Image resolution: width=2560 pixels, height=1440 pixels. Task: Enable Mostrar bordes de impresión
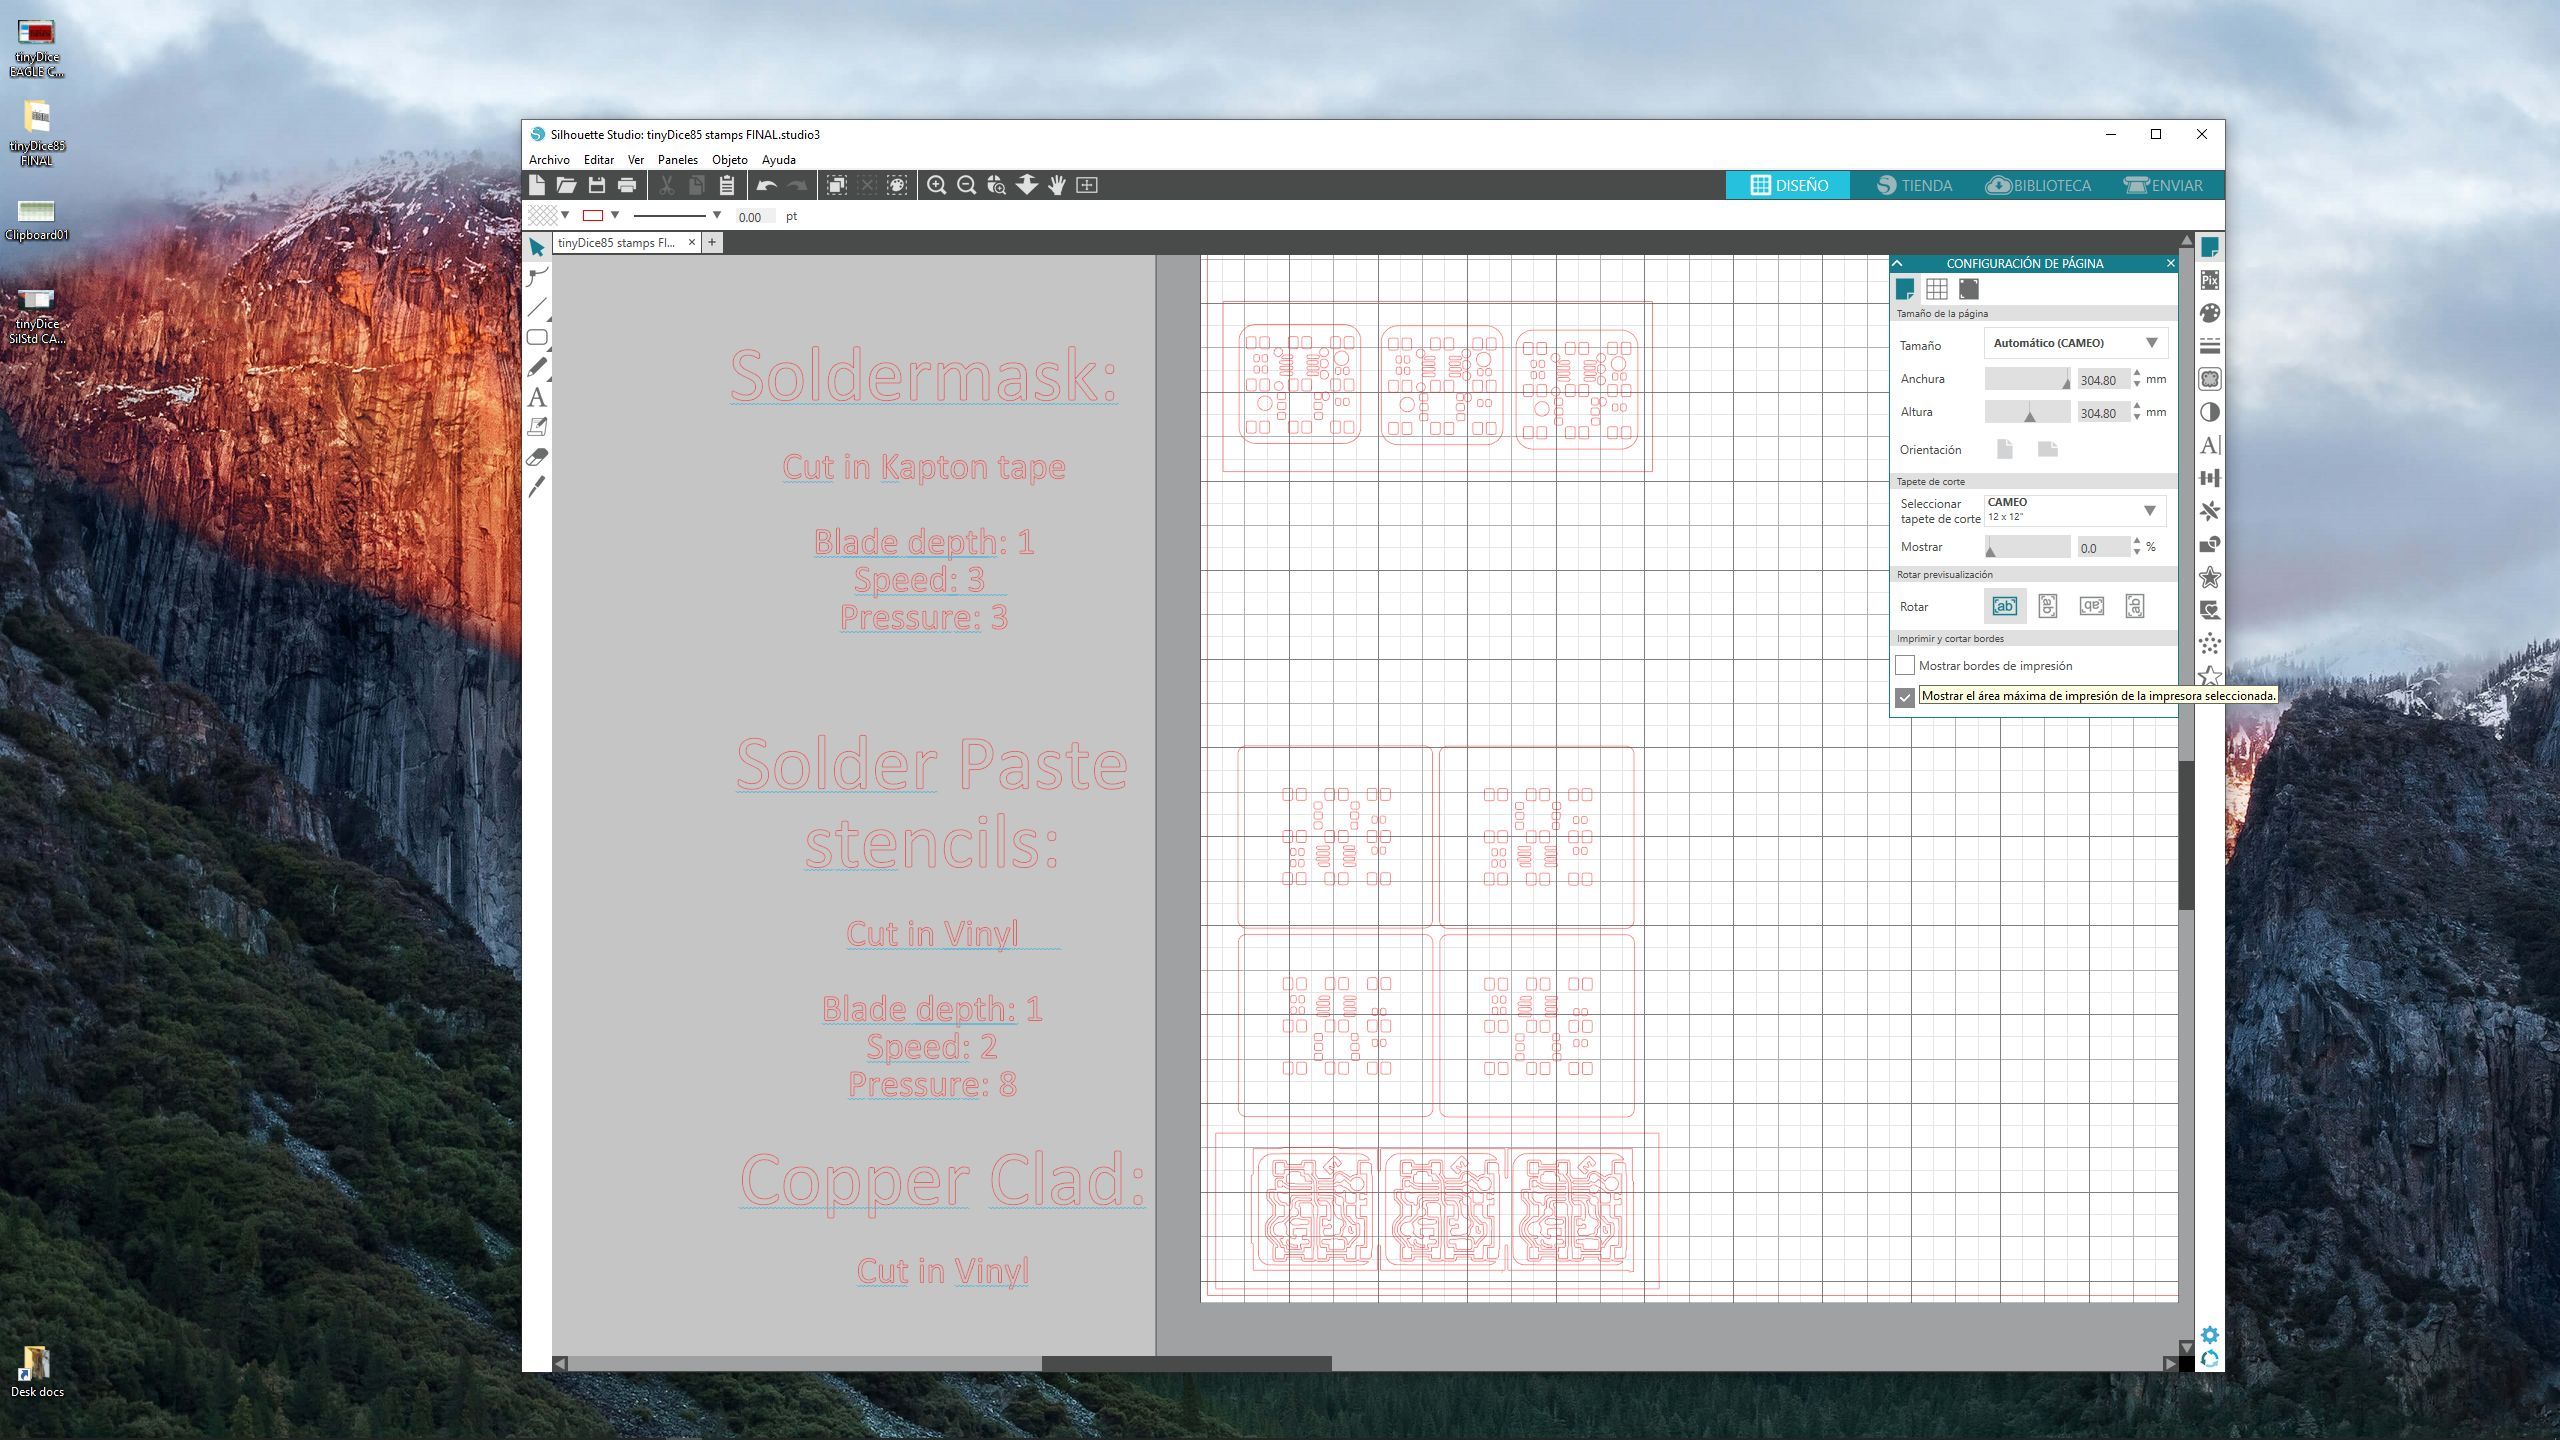pyautogui.click(x=1904, y=665)
